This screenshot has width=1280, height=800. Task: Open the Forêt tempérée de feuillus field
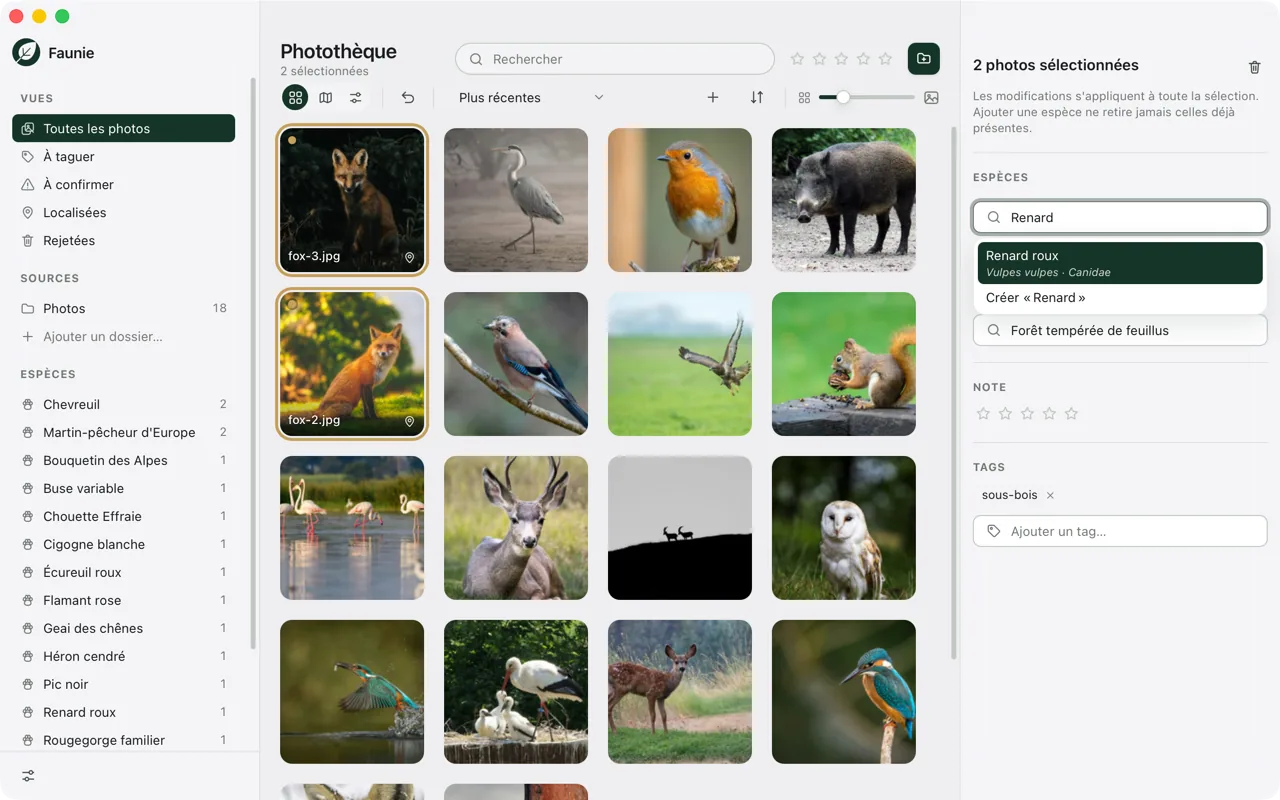[1120, 330]
